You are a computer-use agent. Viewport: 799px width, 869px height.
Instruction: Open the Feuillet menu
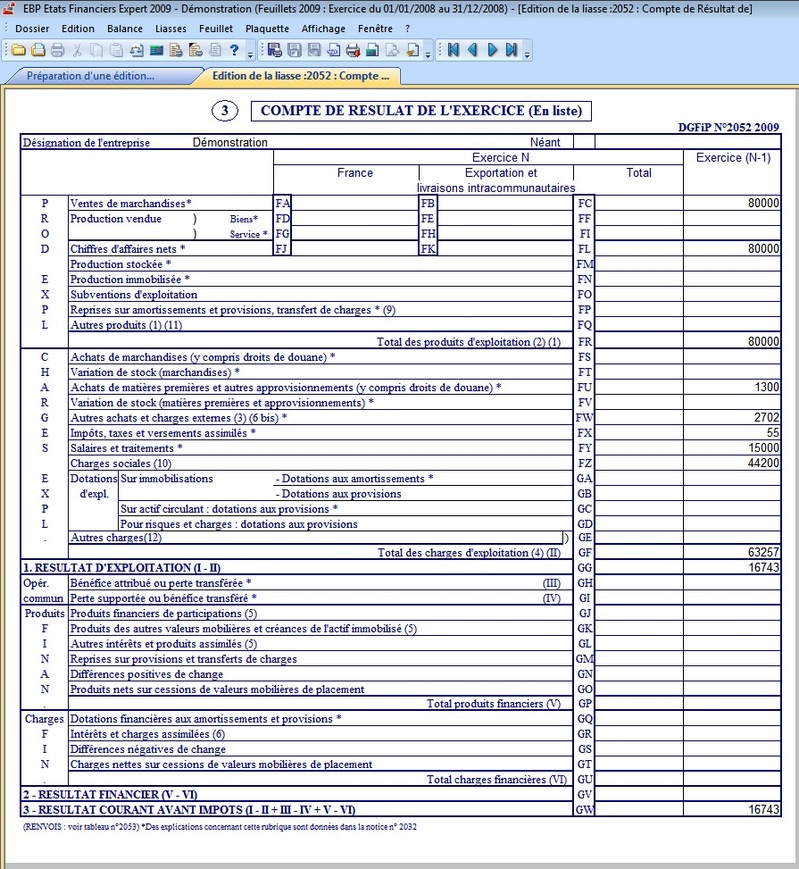coord(216,29)
